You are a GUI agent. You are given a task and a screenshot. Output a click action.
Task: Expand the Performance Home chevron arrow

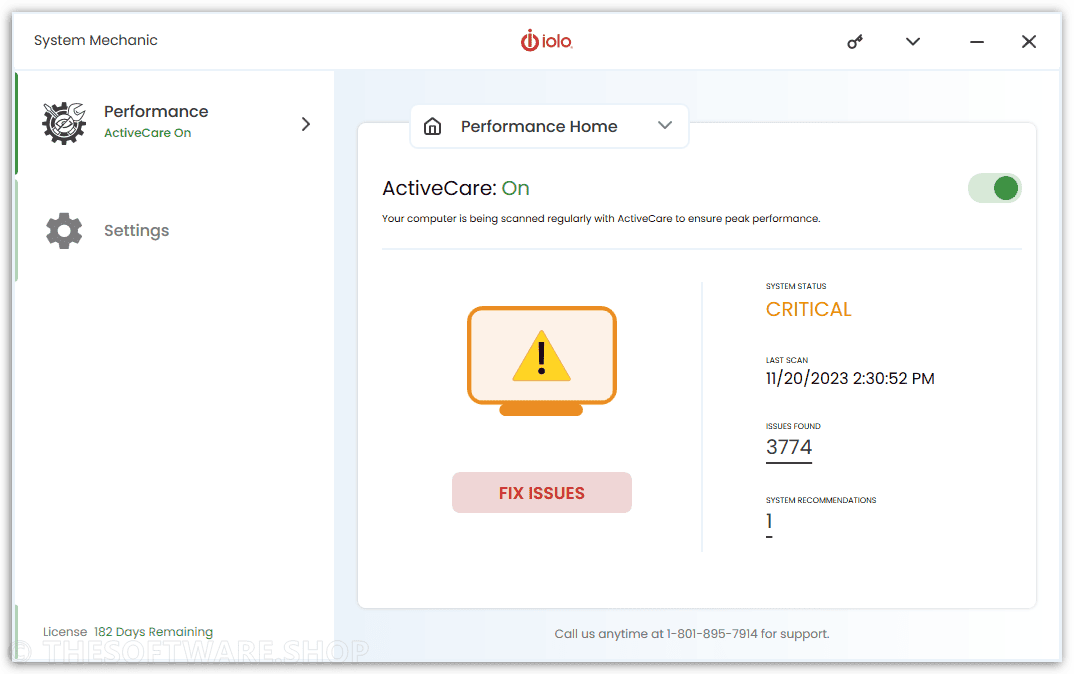point(664,125)
